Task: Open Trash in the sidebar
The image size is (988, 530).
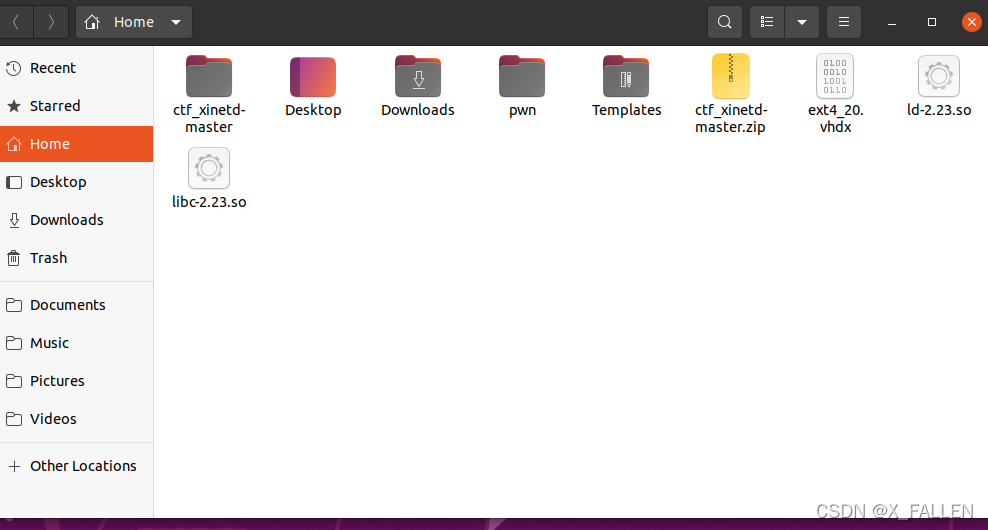Action: (76, 258)
